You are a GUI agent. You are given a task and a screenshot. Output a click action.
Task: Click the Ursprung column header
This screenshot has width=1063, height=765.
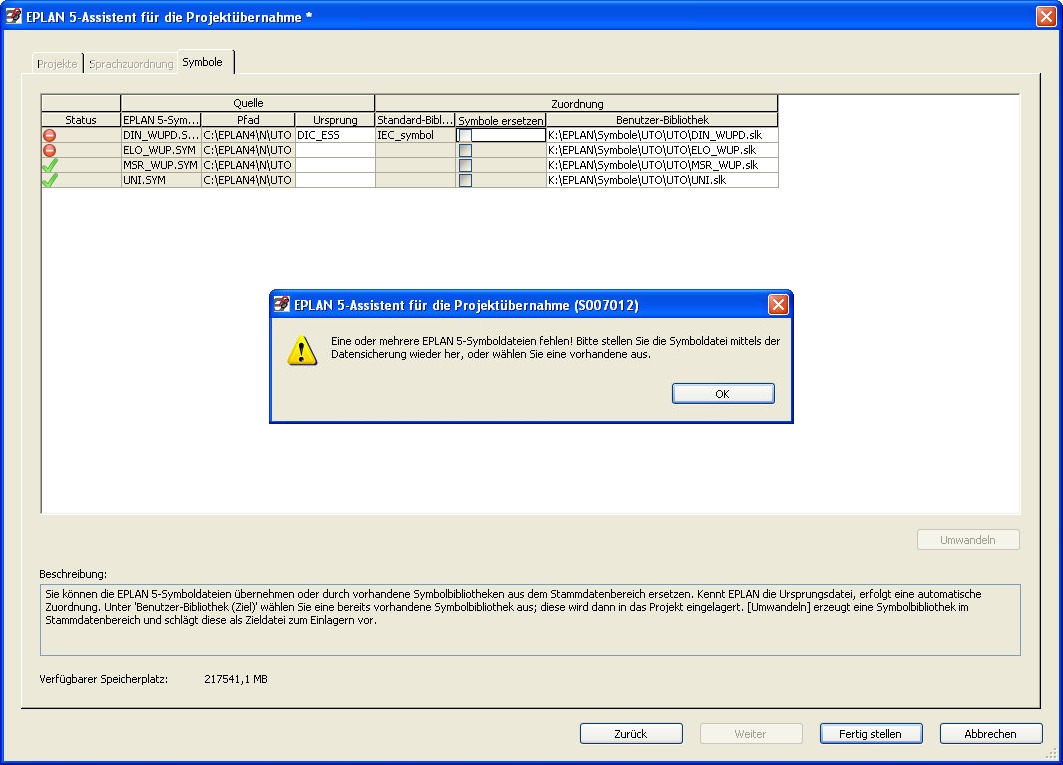click(335, 120)
